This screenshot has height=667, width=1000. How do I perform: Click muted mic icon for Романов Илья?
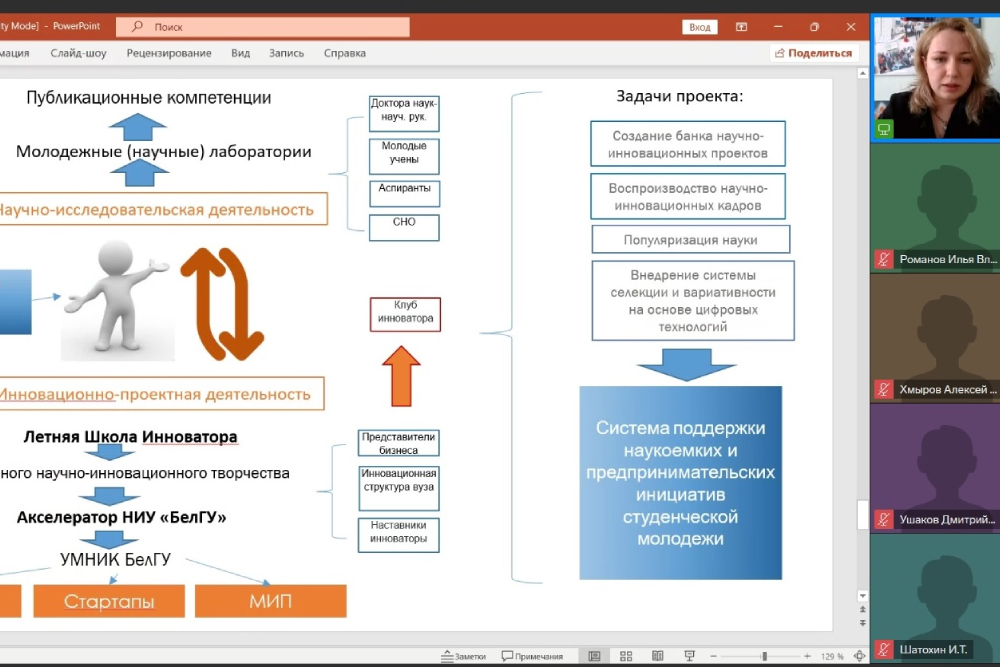click(x=883, y=259)
